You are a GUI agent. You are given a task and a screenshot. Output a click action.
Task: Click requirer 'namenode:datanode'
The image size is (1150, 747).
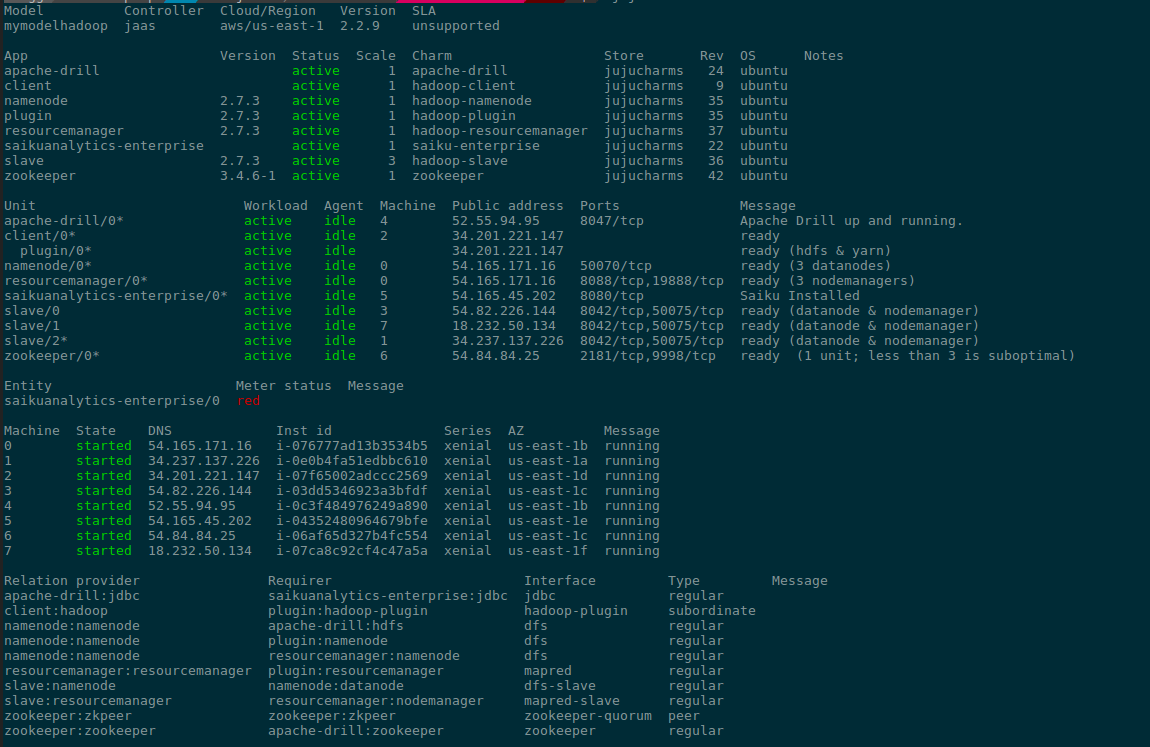click(336, 686)
